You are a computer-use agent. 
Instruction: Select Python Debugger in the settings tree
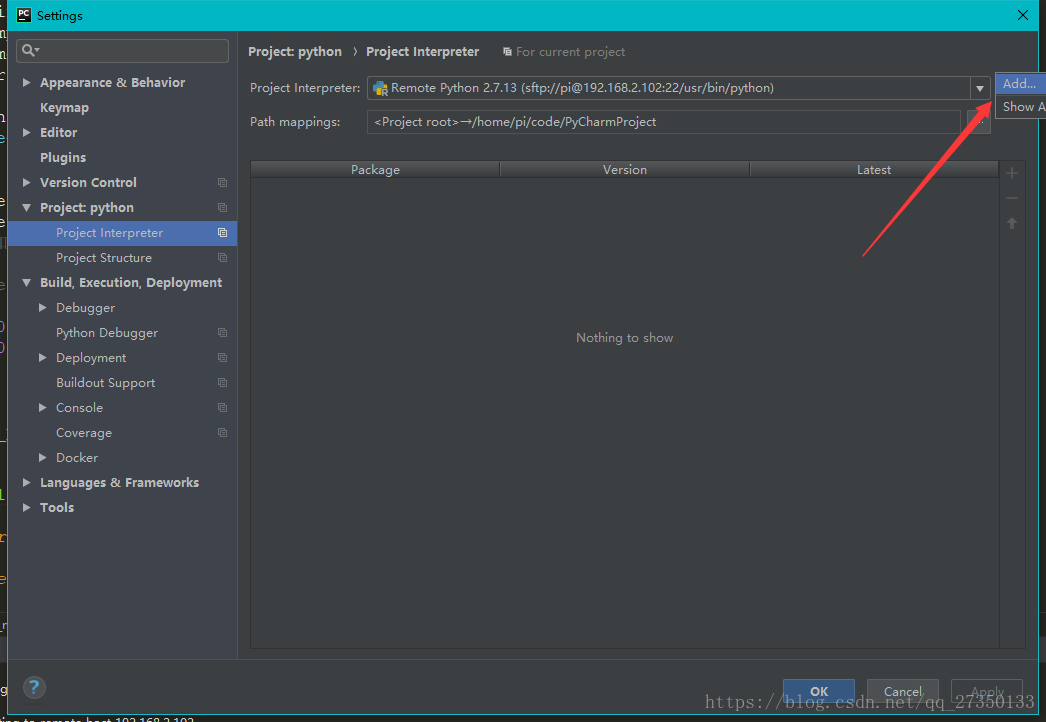[107, 332]
